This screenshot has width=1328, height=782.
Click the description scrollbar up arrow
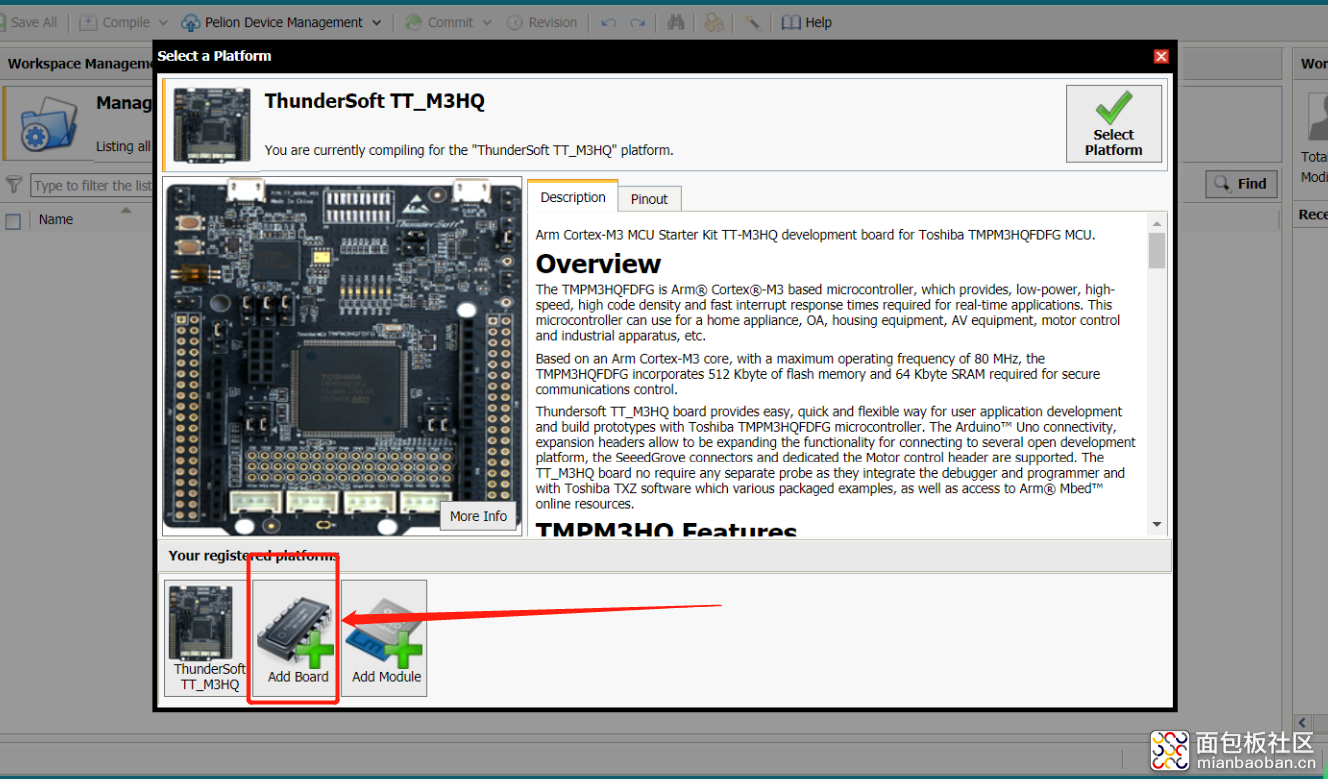1157,224
